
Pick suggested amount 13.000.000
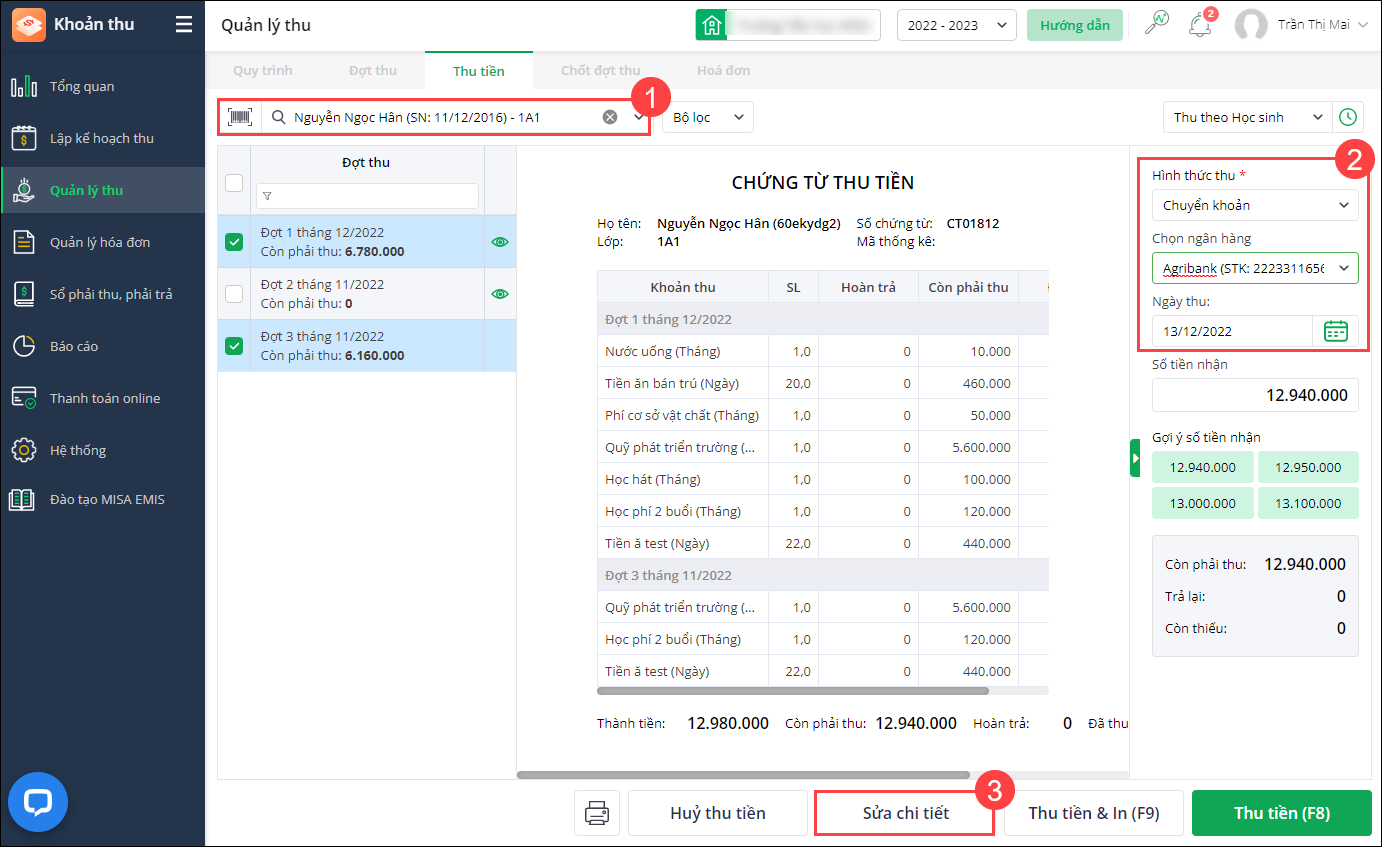[1203, 503]
